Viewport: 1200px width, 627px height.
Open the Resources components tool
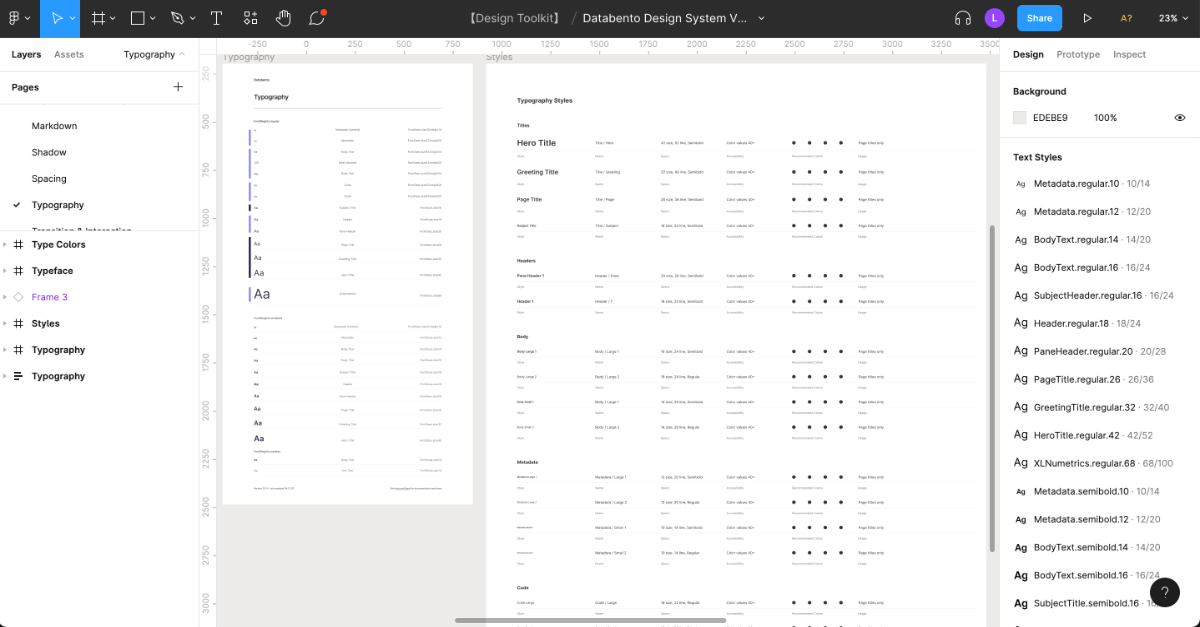click(250, 18)
